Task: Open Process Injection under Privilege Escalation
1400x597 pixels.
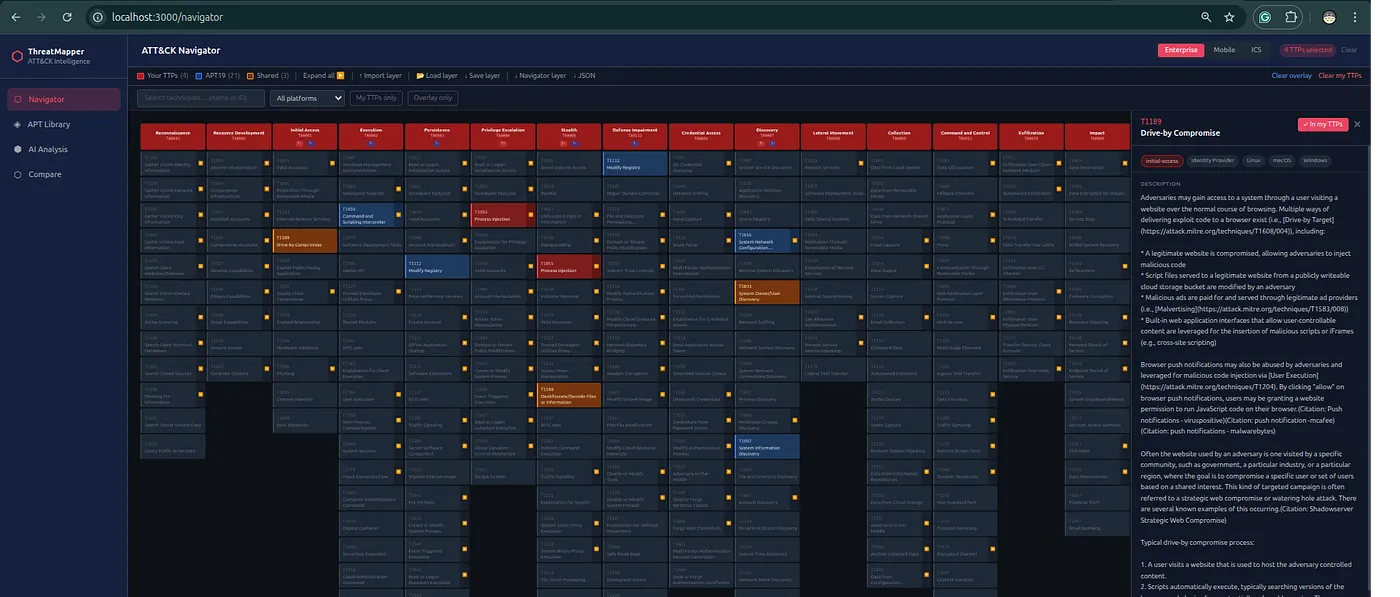Action: click(502, 214)
